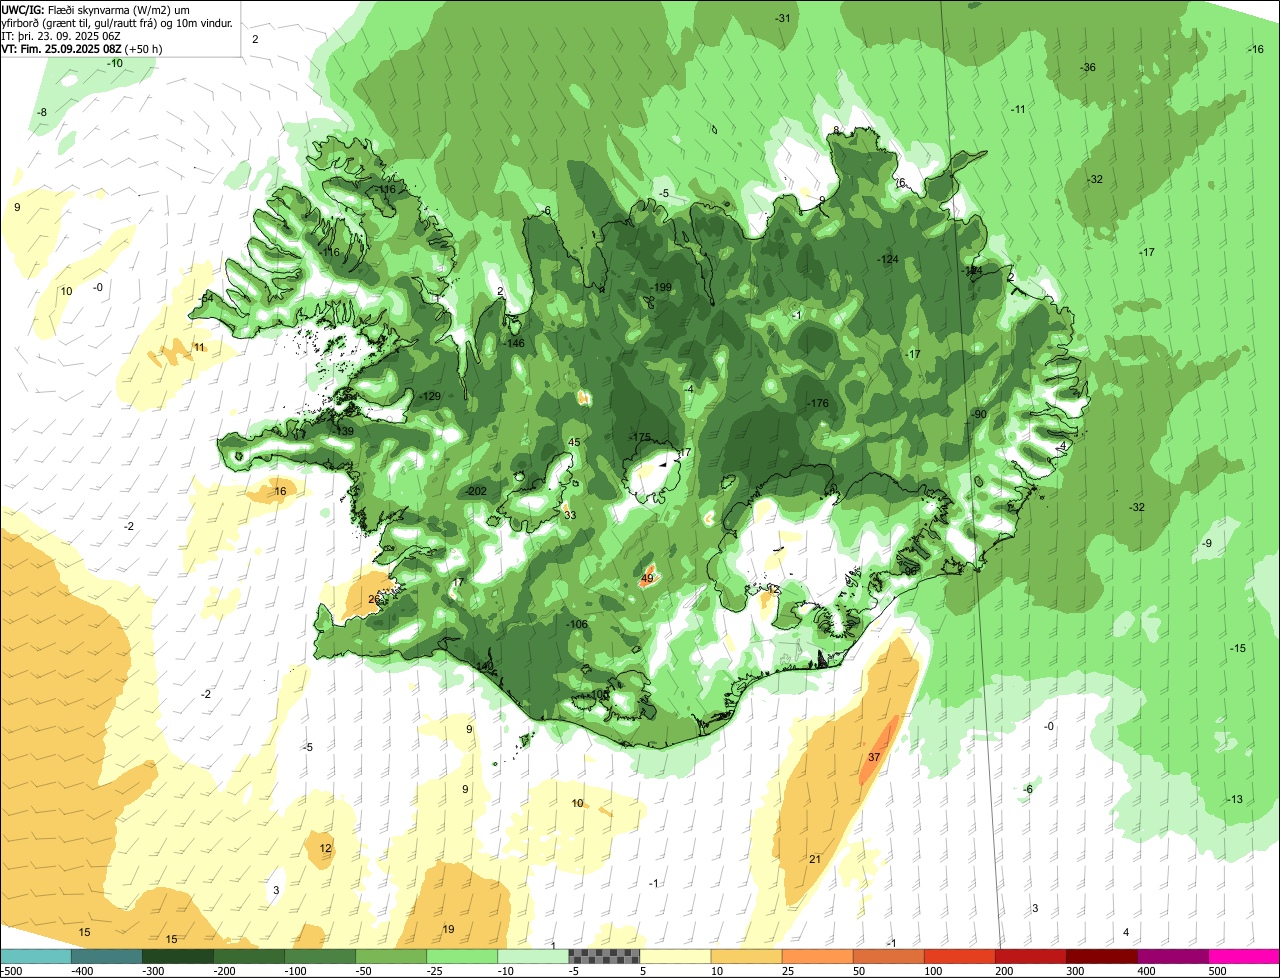Click the header line mentioning '10m vindur'
This screenshot has height=978, width=1280.
coord(117,23)
